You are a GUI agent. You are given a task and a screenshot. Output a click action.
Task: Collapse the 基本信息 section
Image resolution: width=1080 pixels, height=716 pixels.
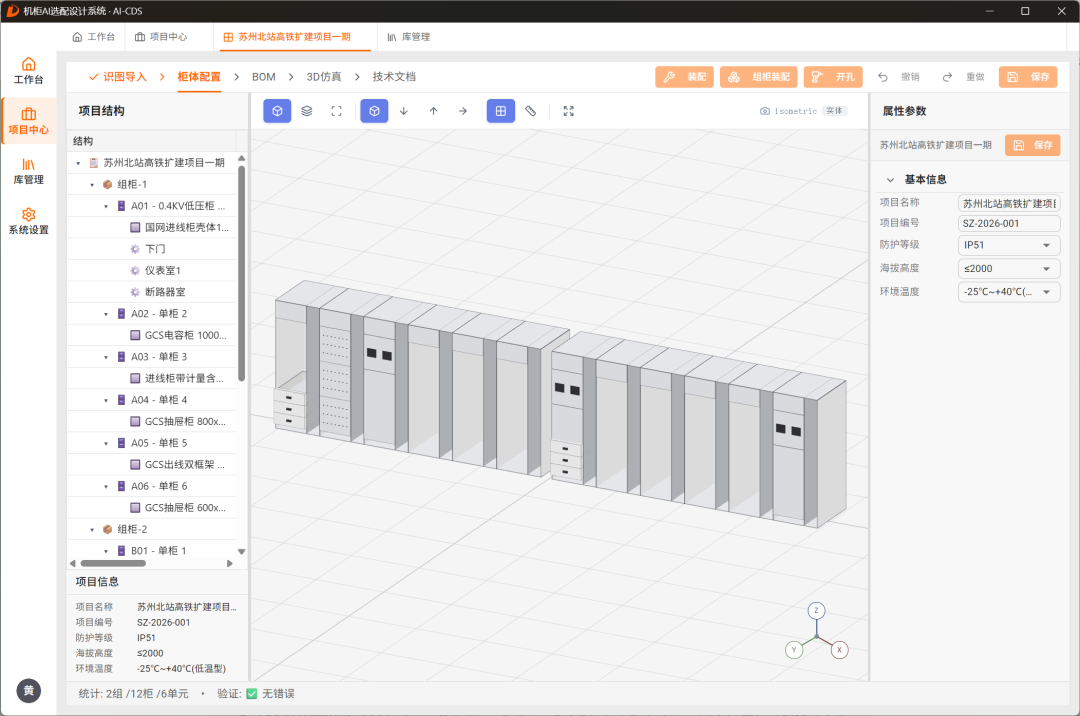click(890, 180)
